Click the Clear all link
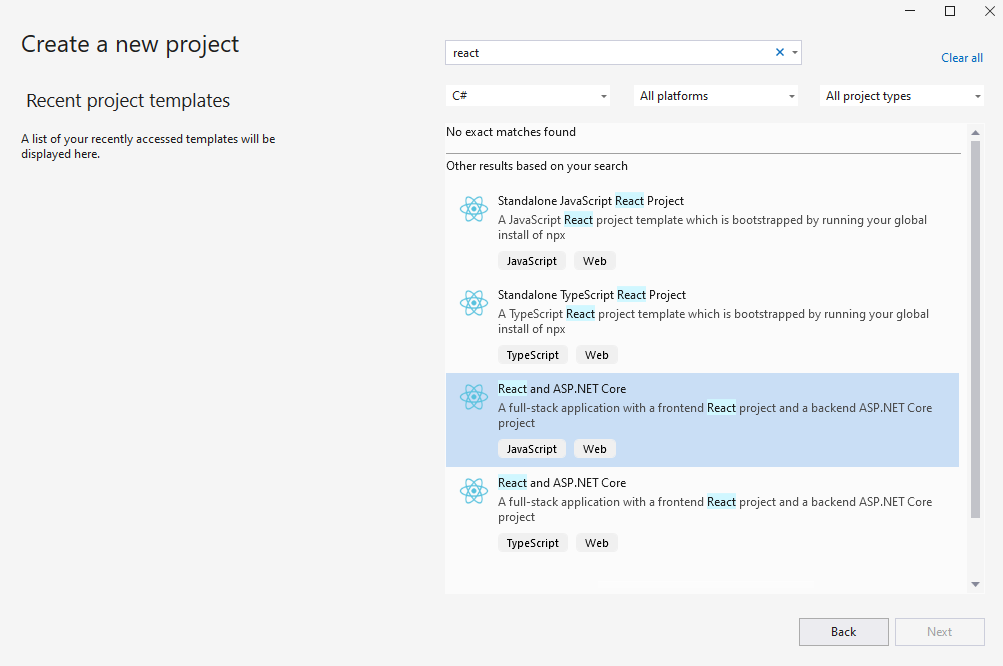The width and height of the screenshot is (1003, 666). tap(961, 58)
